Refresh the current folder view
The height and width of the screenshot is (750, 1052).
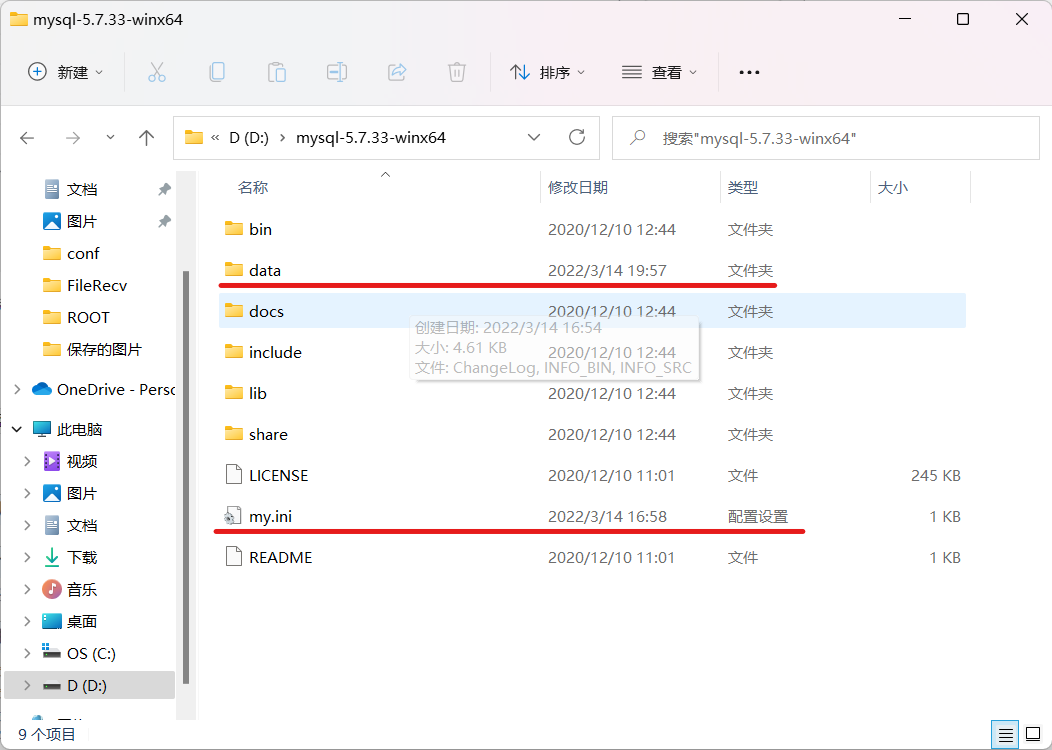(x=577, y=138)
